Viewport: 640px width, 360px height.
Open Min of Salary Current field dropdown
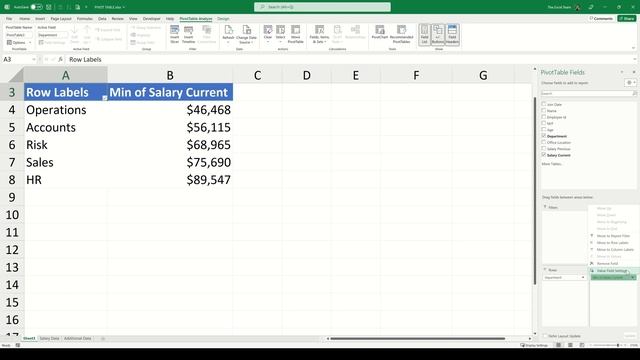point(633,278)
